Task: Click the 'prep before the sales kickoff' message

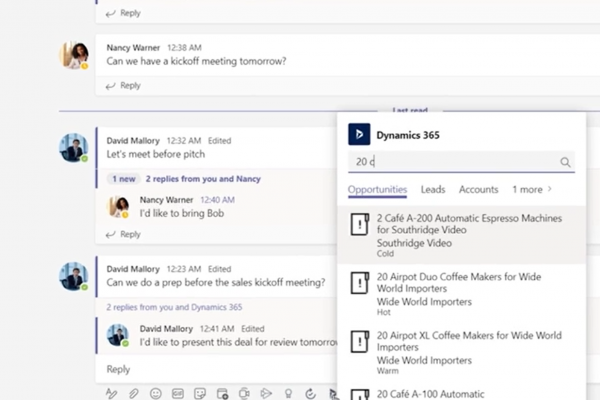Action: (x=216, y=282)
